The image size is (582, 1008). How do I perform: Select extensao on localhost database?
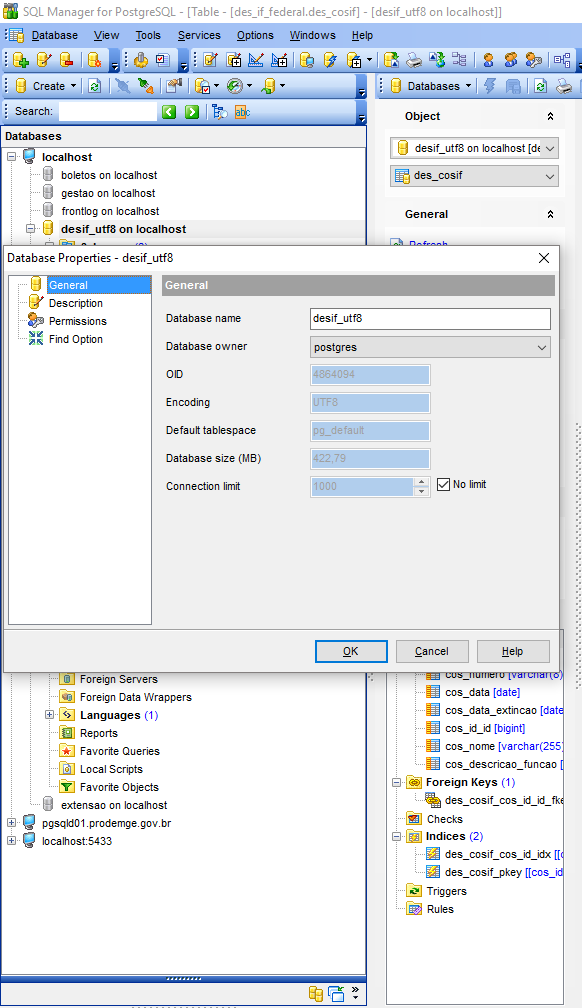click(114, 805)
